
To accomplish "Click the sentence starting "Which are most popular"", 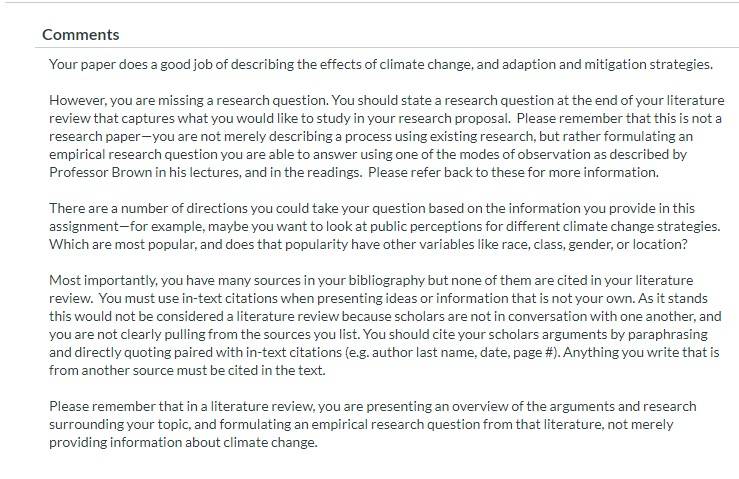I will 368,244.
